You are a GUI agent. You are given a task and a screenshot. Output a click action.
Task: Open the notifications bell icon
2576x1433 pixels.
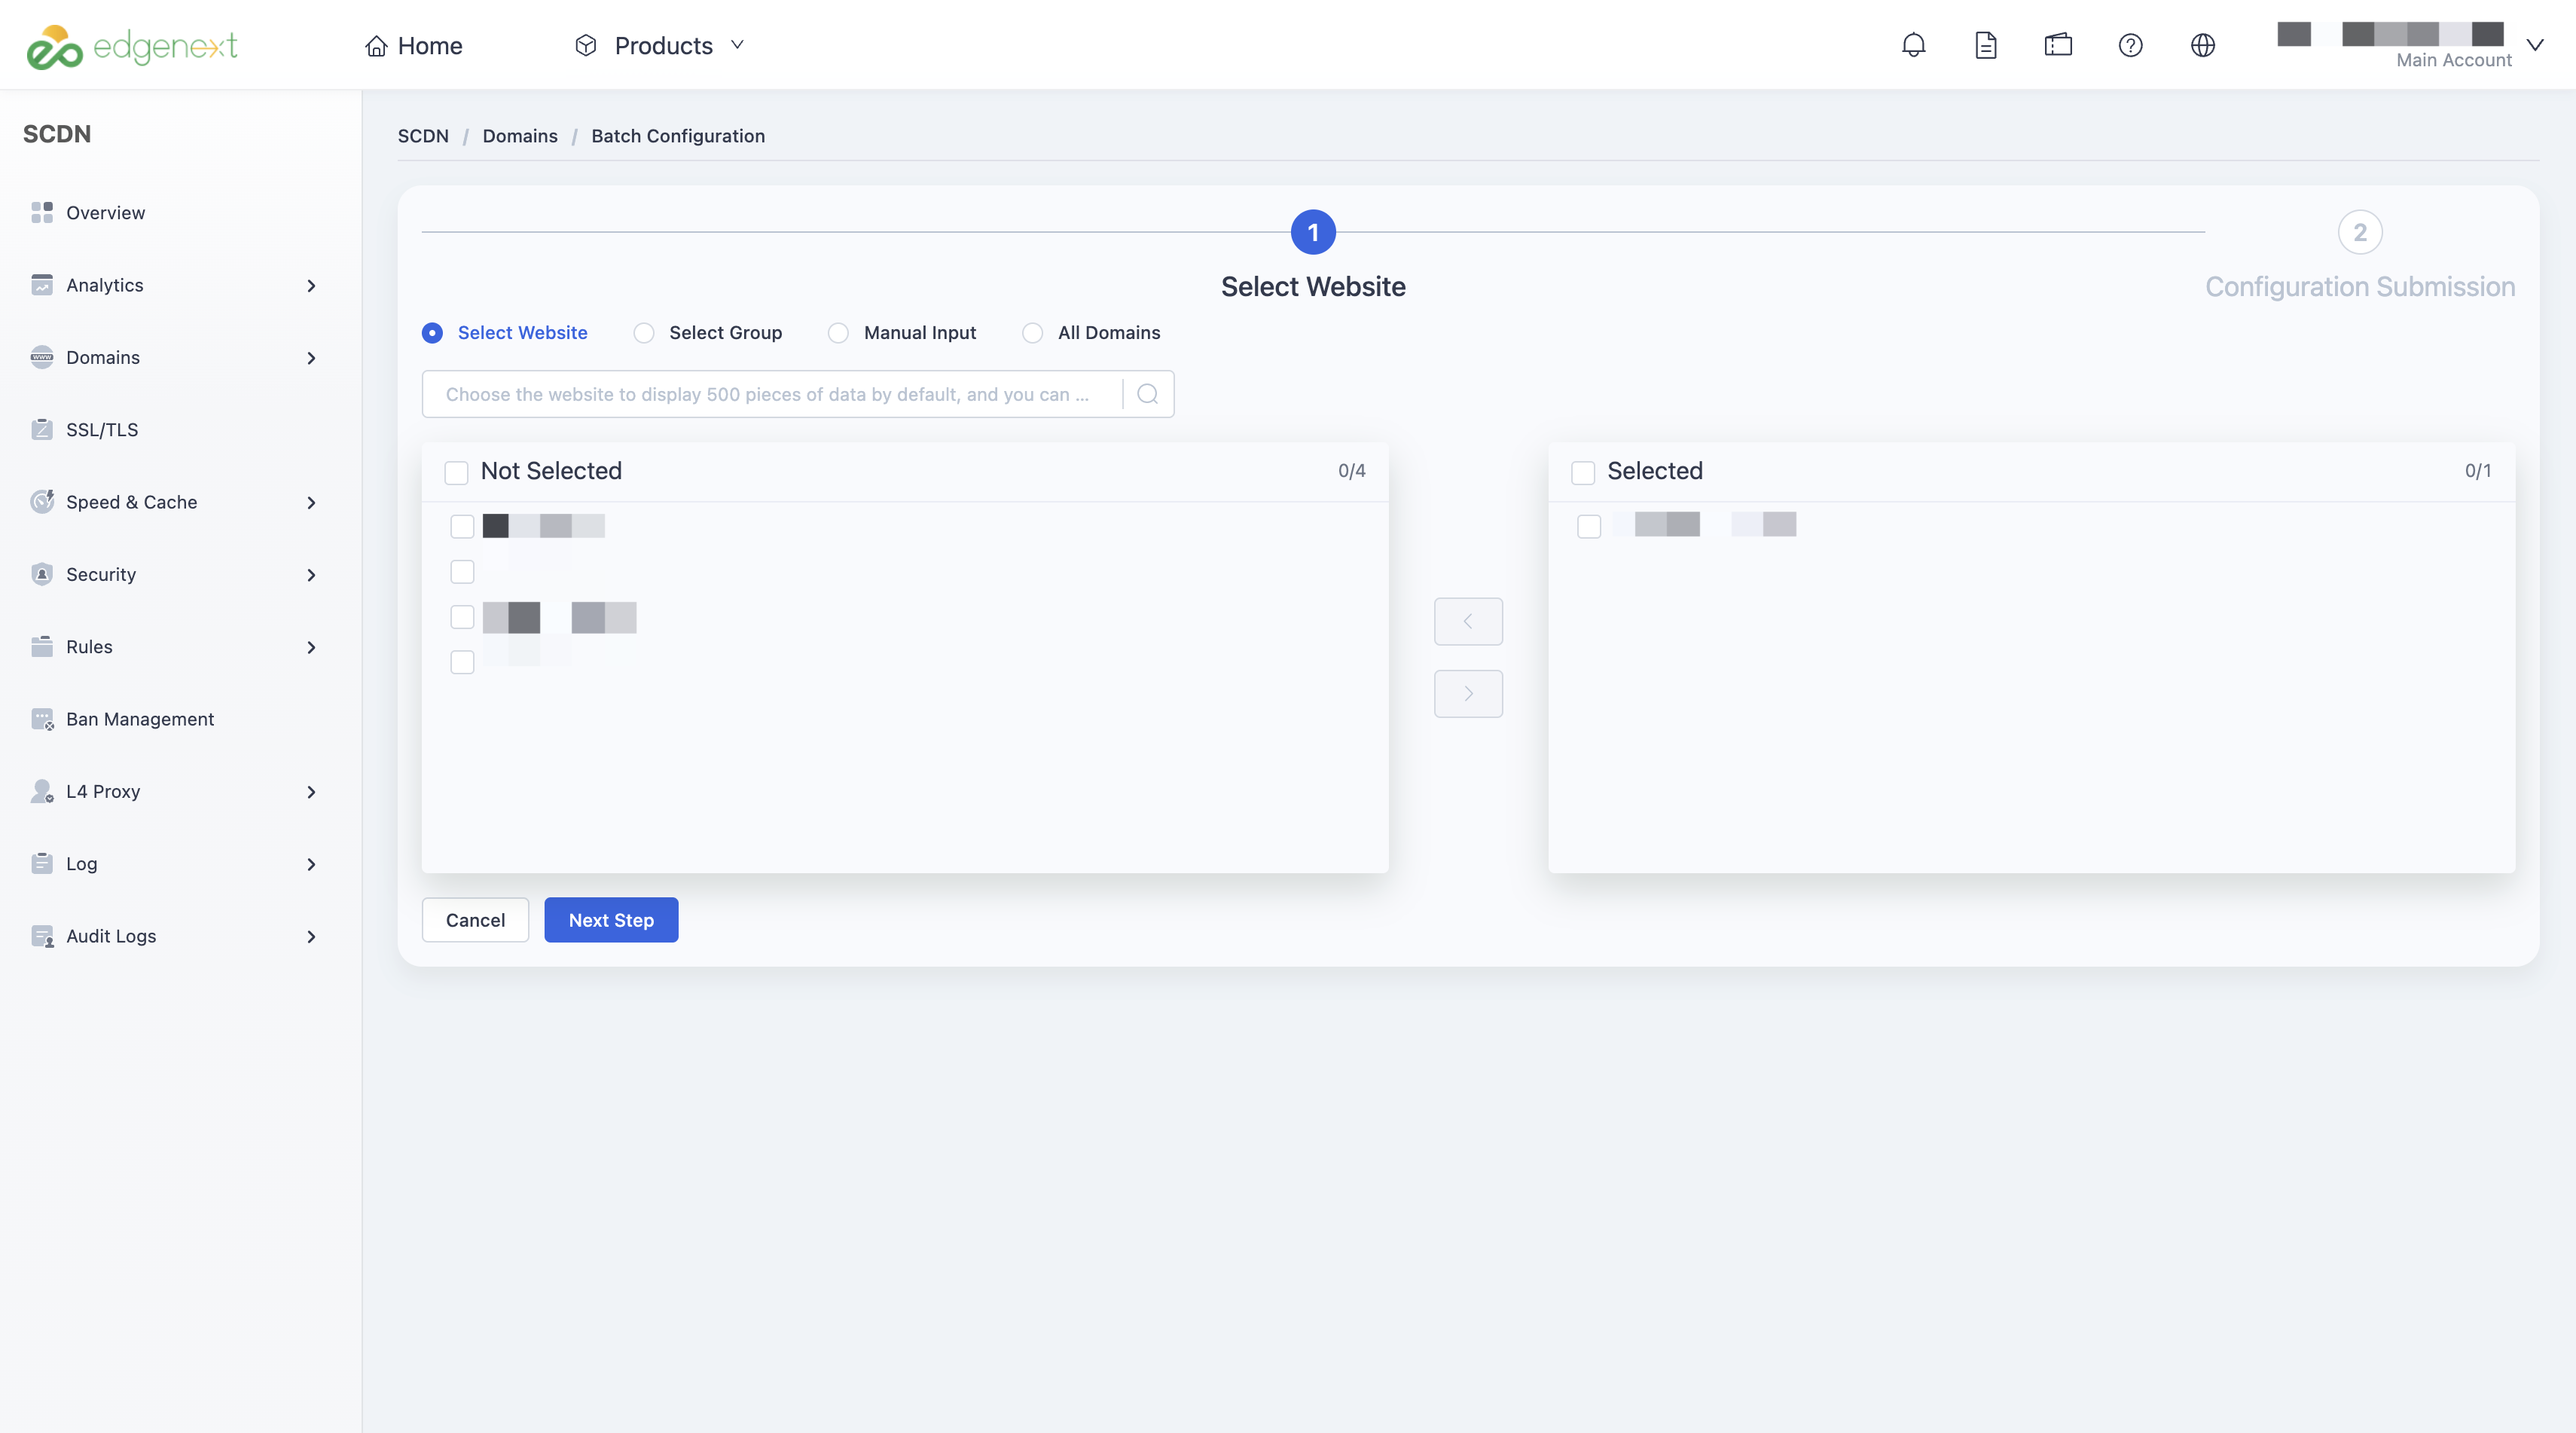click(x=1913, y=45)
